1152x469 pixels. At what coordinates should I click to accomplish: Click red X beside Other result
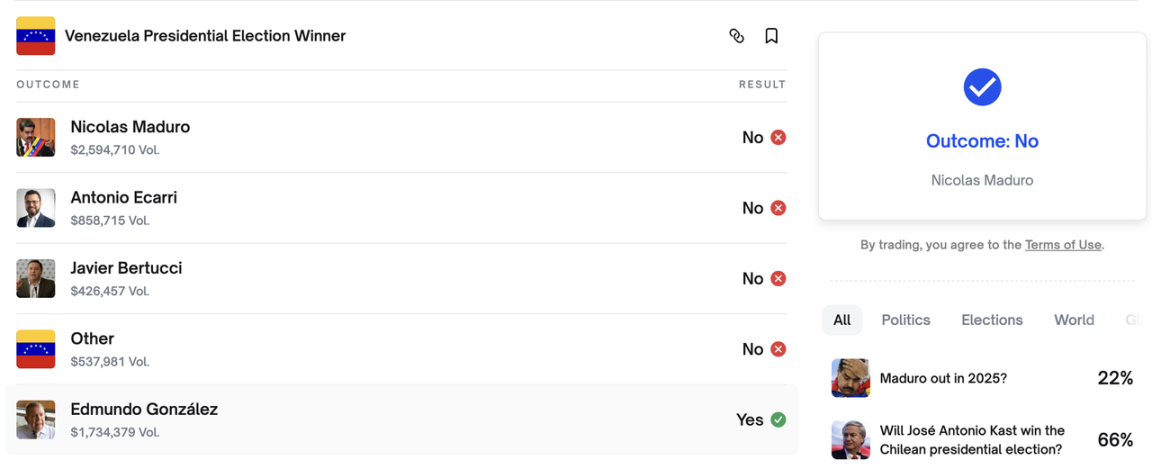coord(778,349)
